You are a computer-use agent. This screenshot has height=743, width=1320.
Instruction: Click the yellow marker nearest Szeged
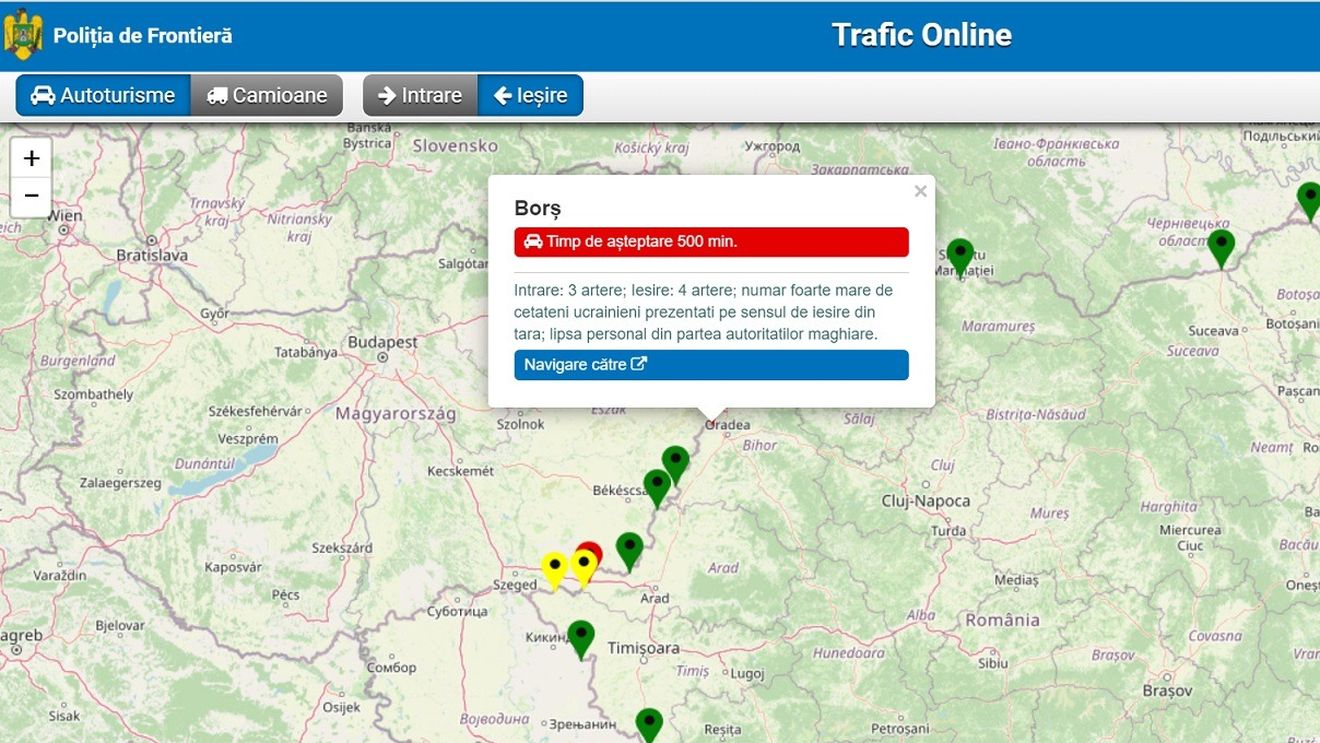pos(554,571)
